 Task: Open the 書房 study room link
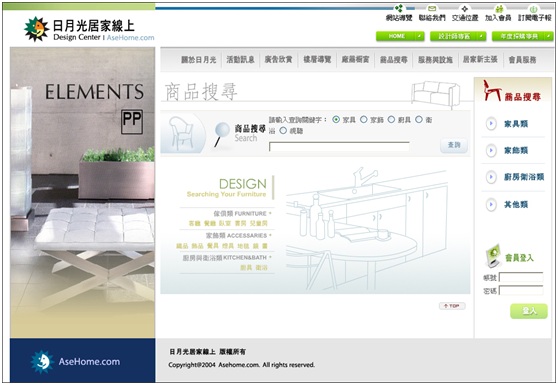tap(240, 224)
